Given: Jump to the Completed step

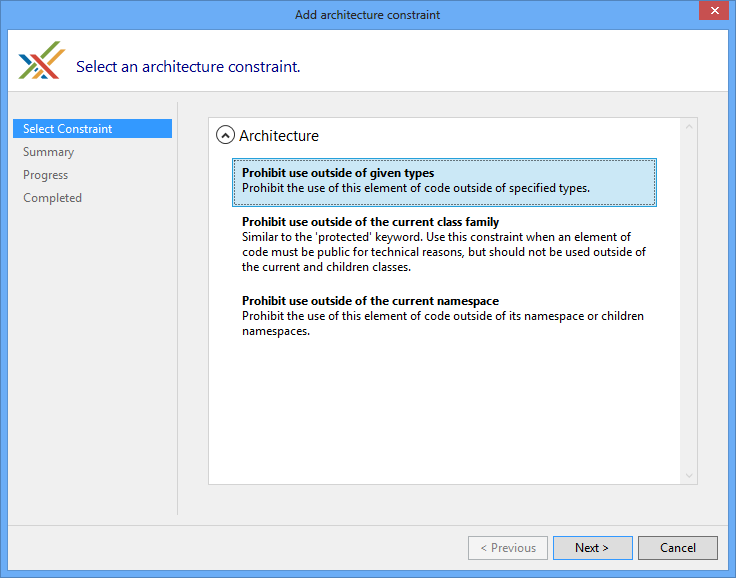Looking at the screenshot, I should click(x=53, y=198).
